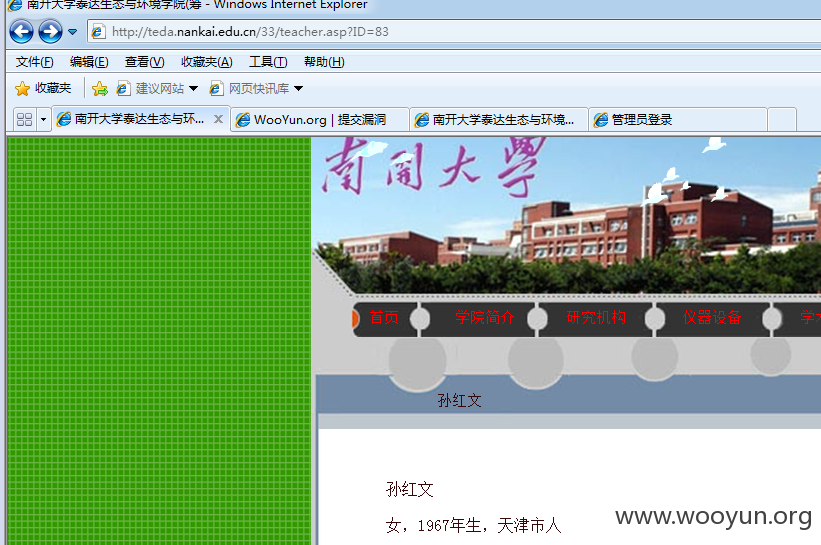Open the 查看(V) menu
The image size is (821, 545).
(x=145, y=62)
